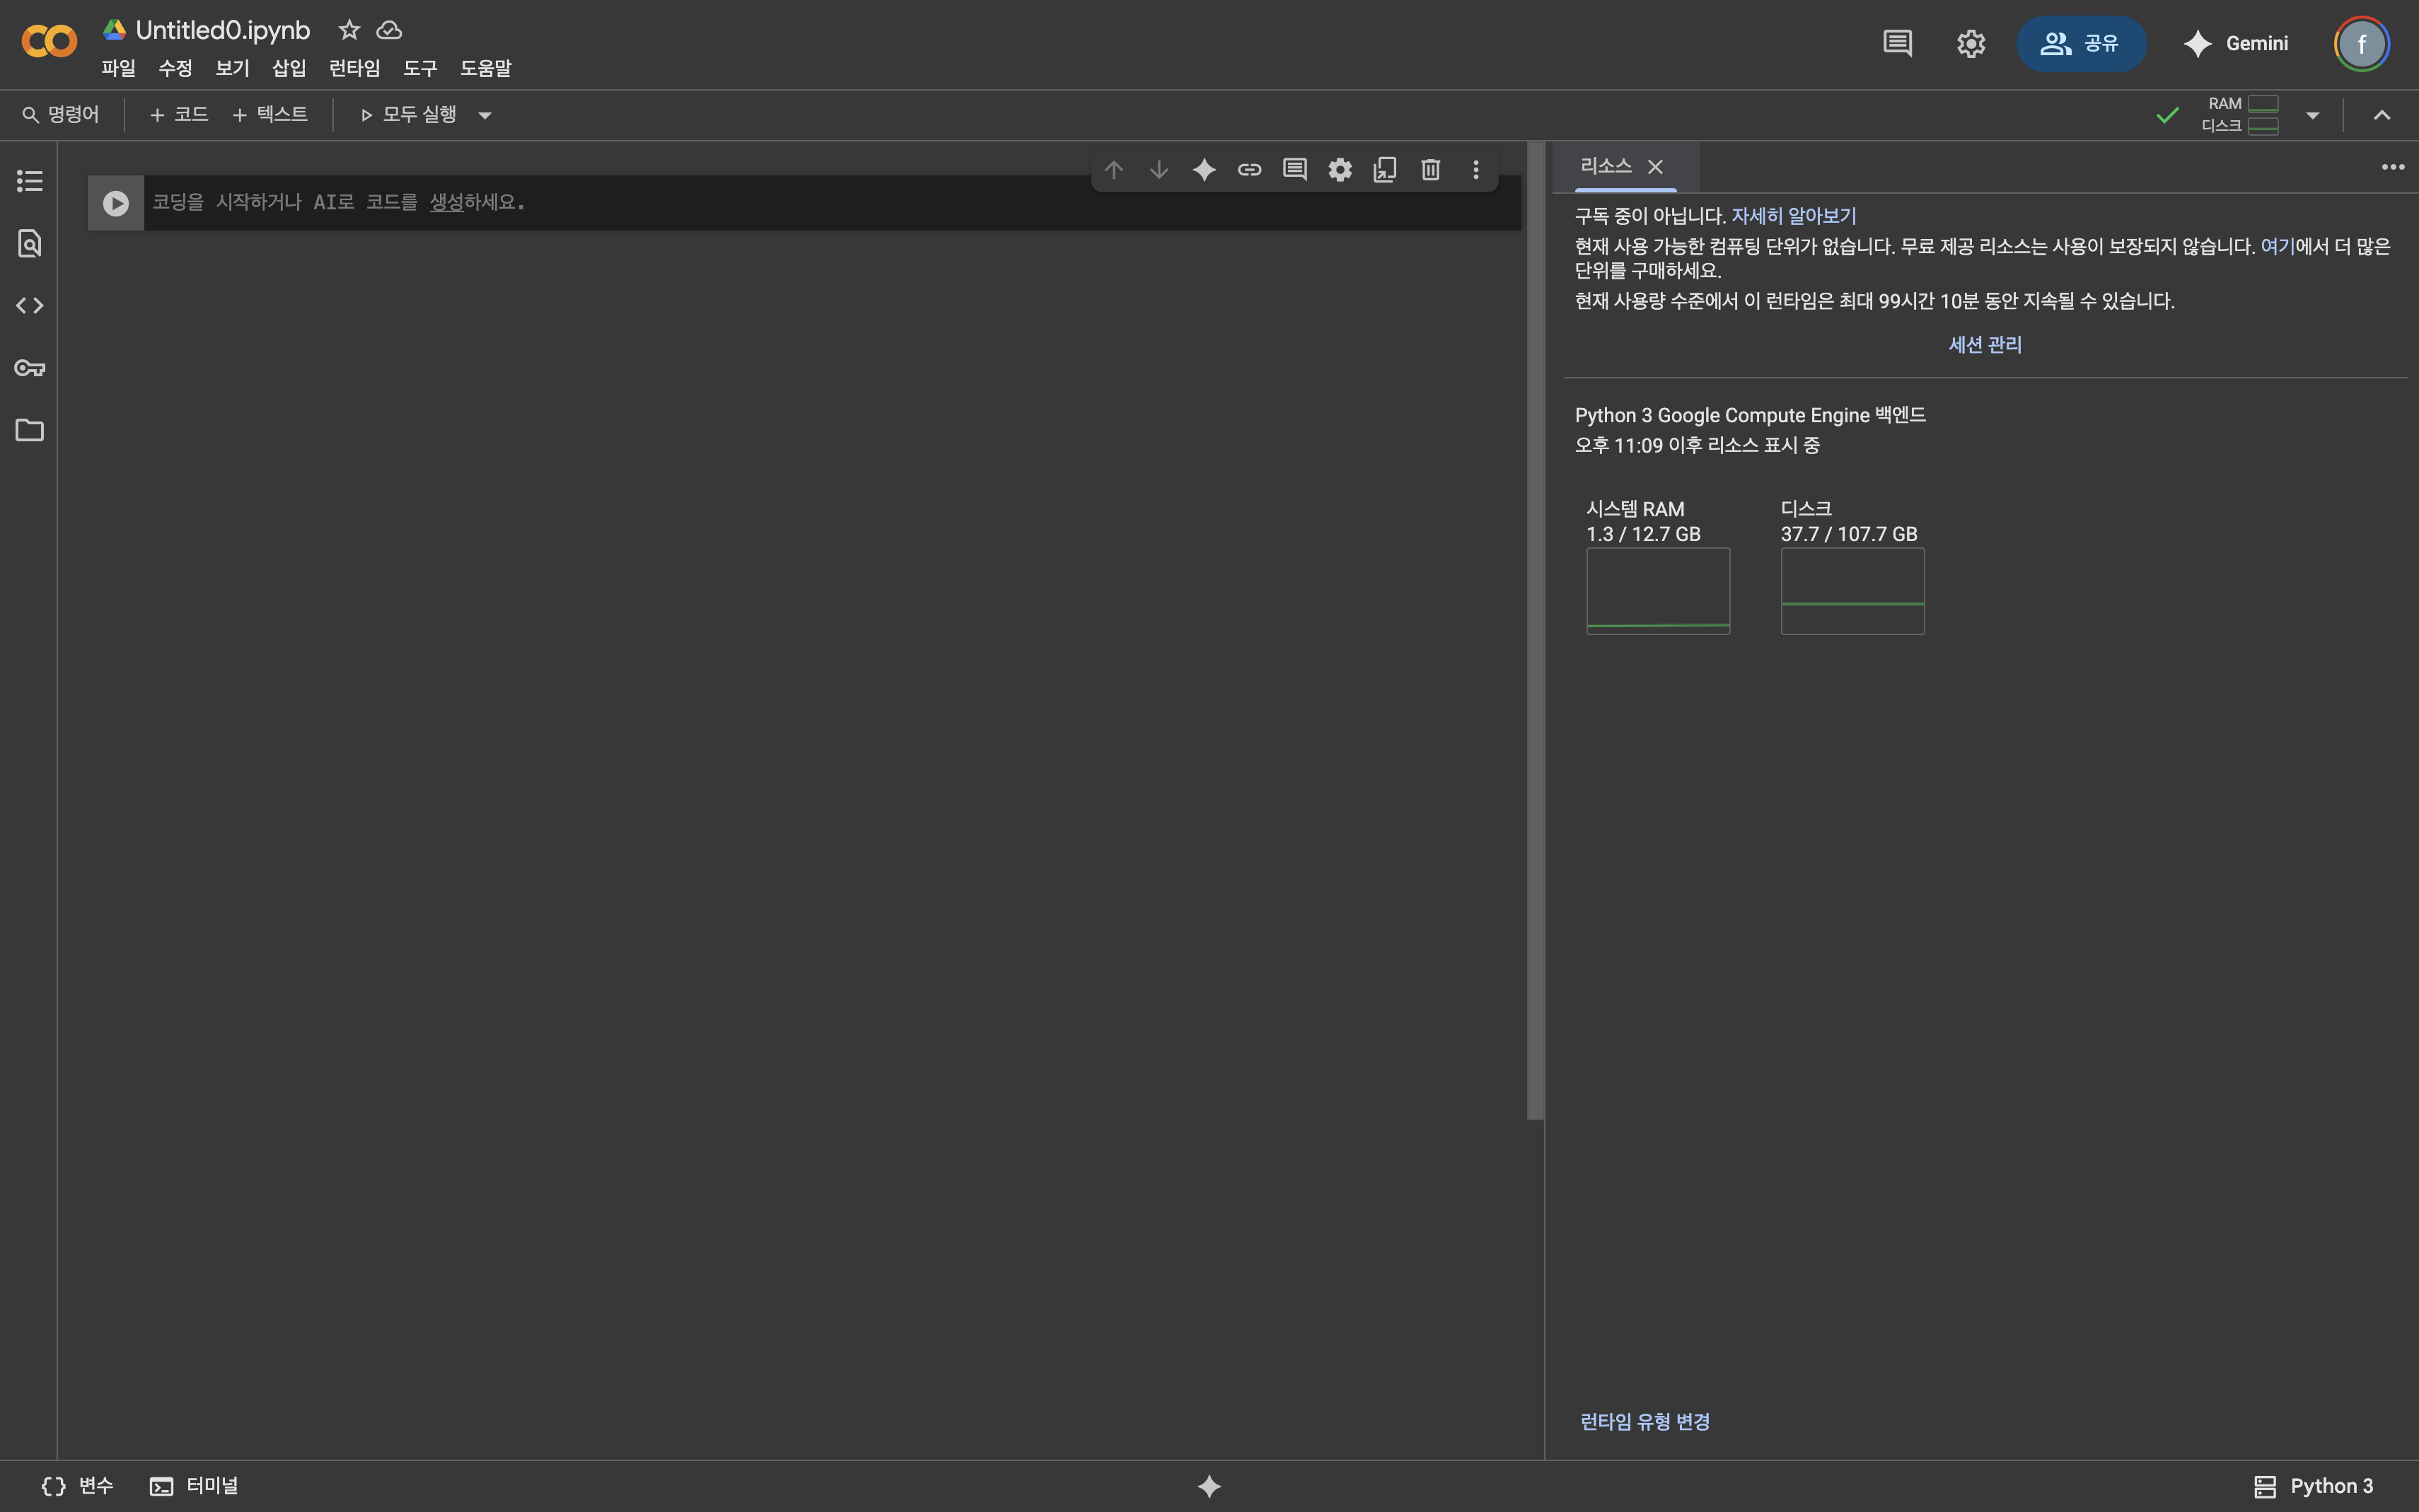The image size is (2419, 1512).
Task: Open cell more options three-dot menu
Action: (x=1476, y=170)
